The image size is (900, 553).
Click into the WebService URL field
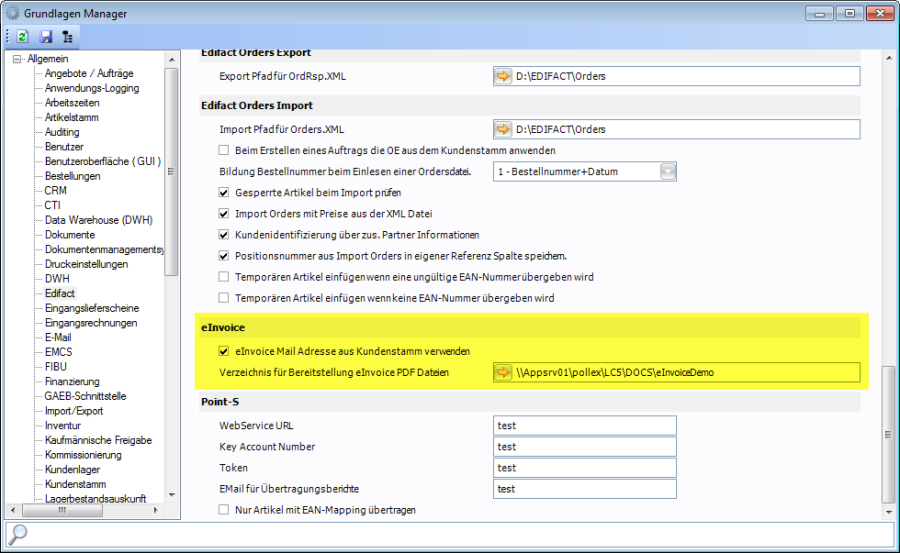click(x=585, y=425)
